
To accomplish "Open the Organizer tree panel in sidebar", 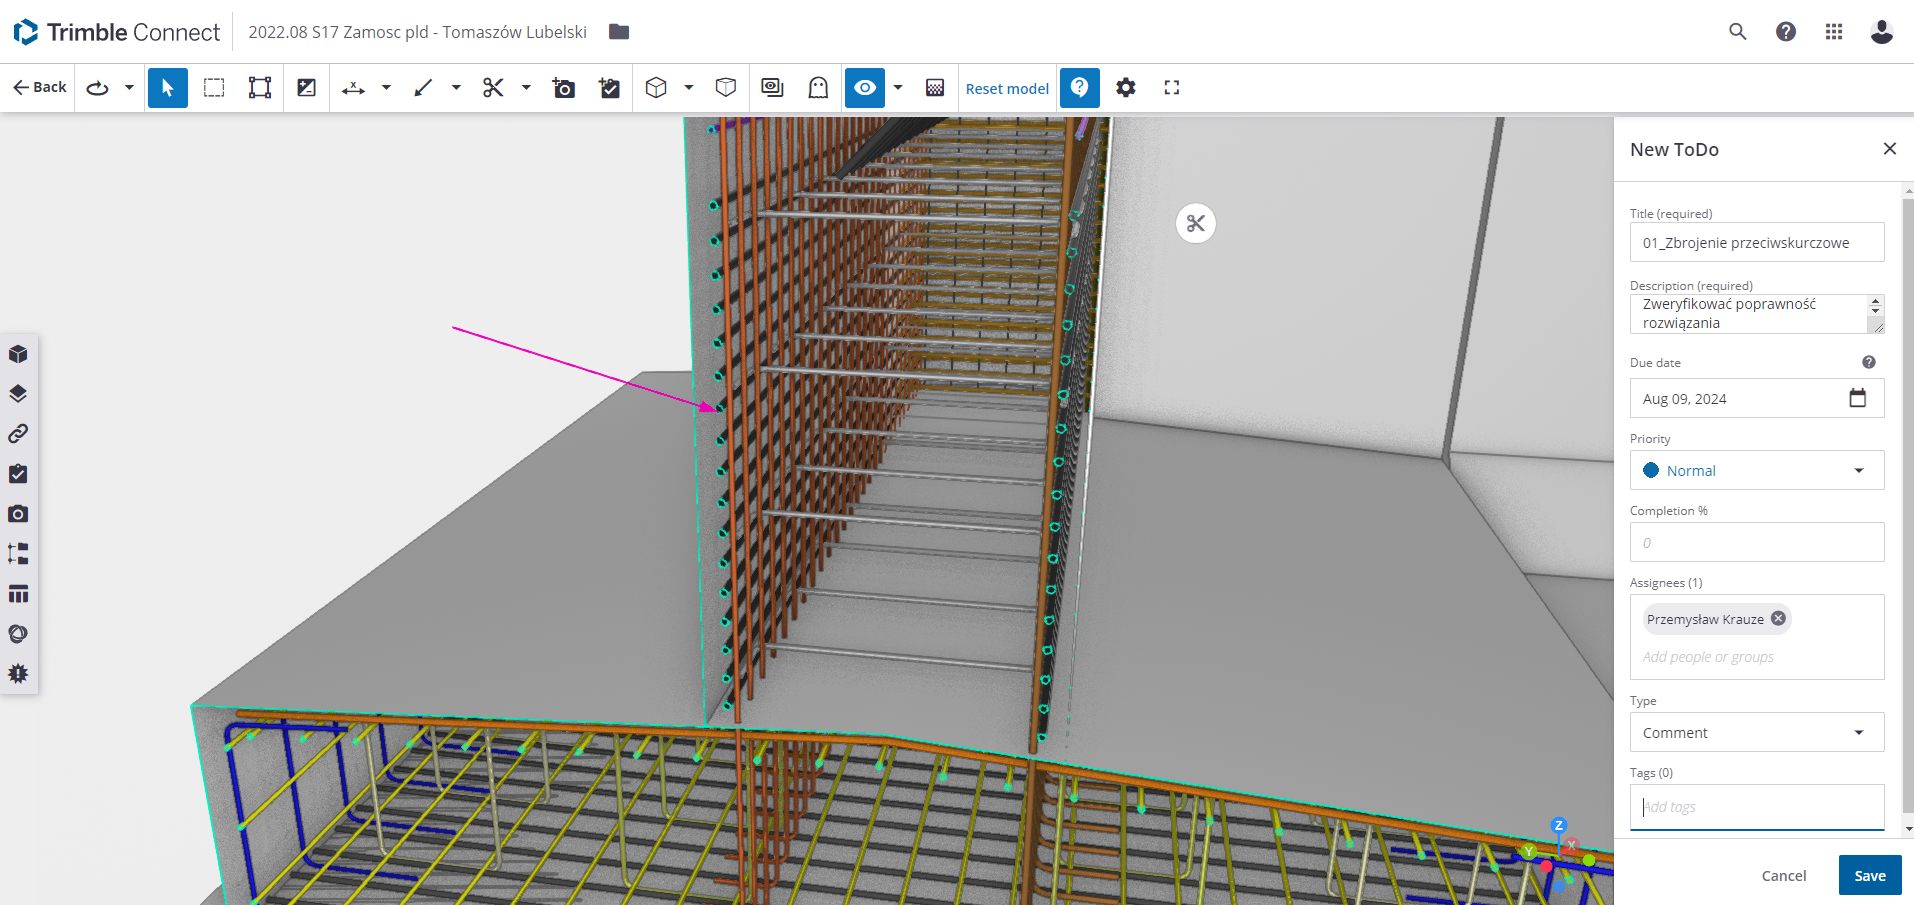I will point(18,554).
